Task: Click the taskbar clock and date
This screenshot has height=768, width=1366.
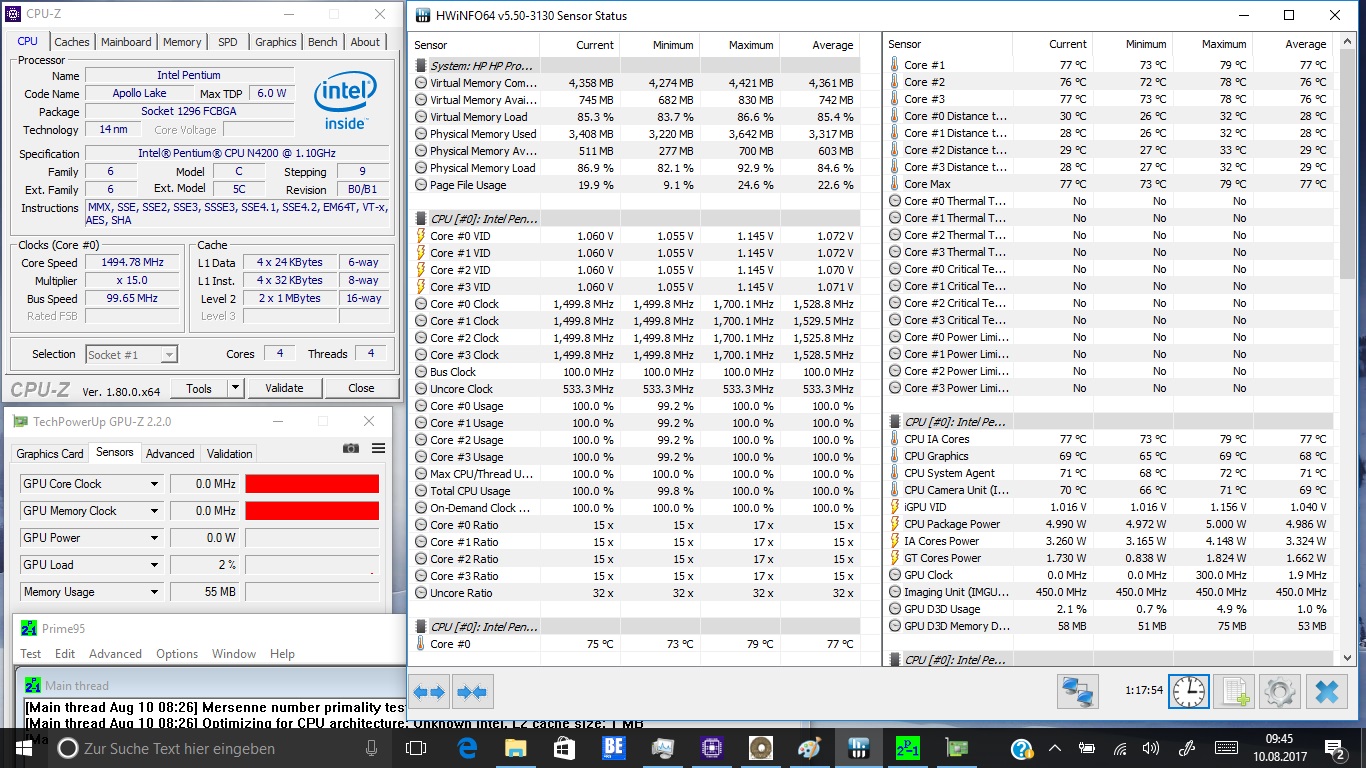Action: (1279, 748)
